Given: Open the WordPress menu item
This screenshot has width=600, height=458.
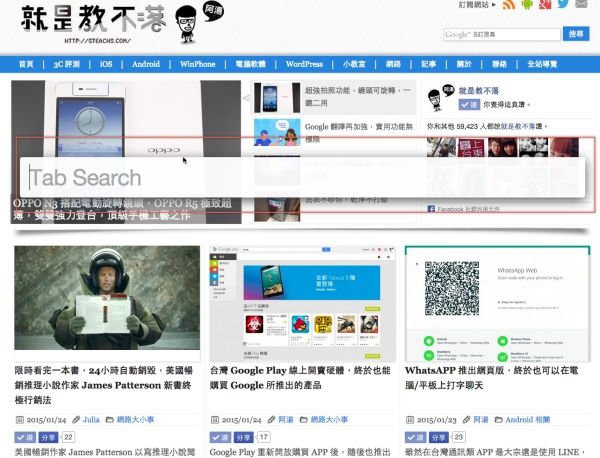Looking at the screenshot, I should point(304,64).
